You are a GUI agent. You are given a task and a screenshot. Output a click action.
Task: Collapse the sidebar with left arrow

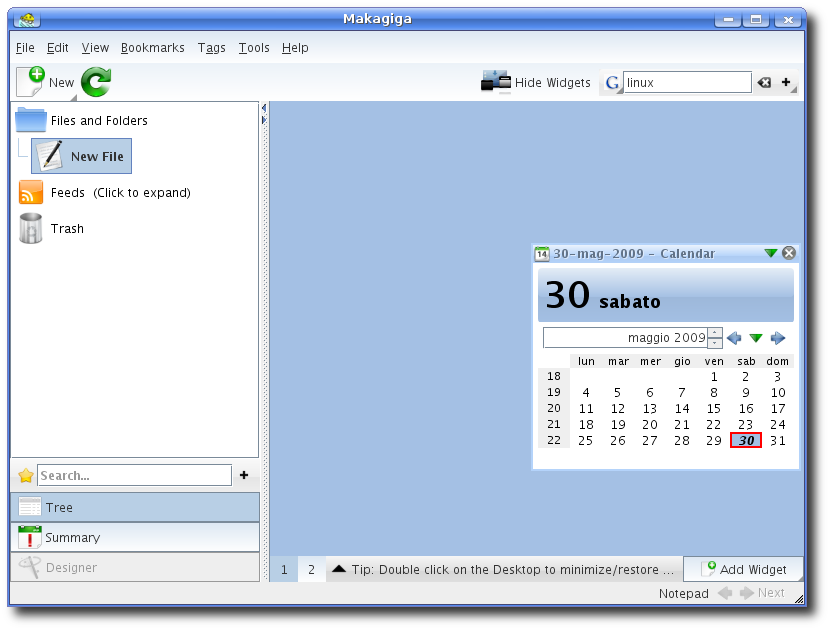264,108
